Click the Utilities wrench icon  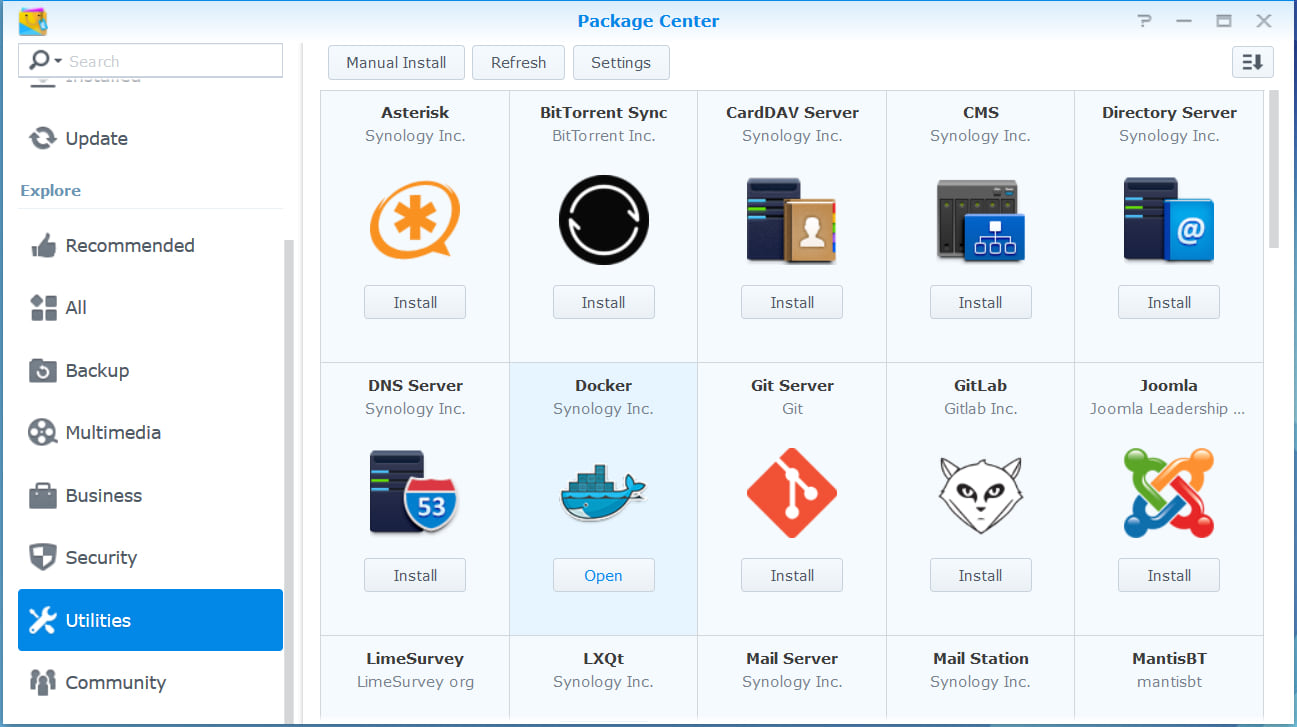(x=43, y=620)
